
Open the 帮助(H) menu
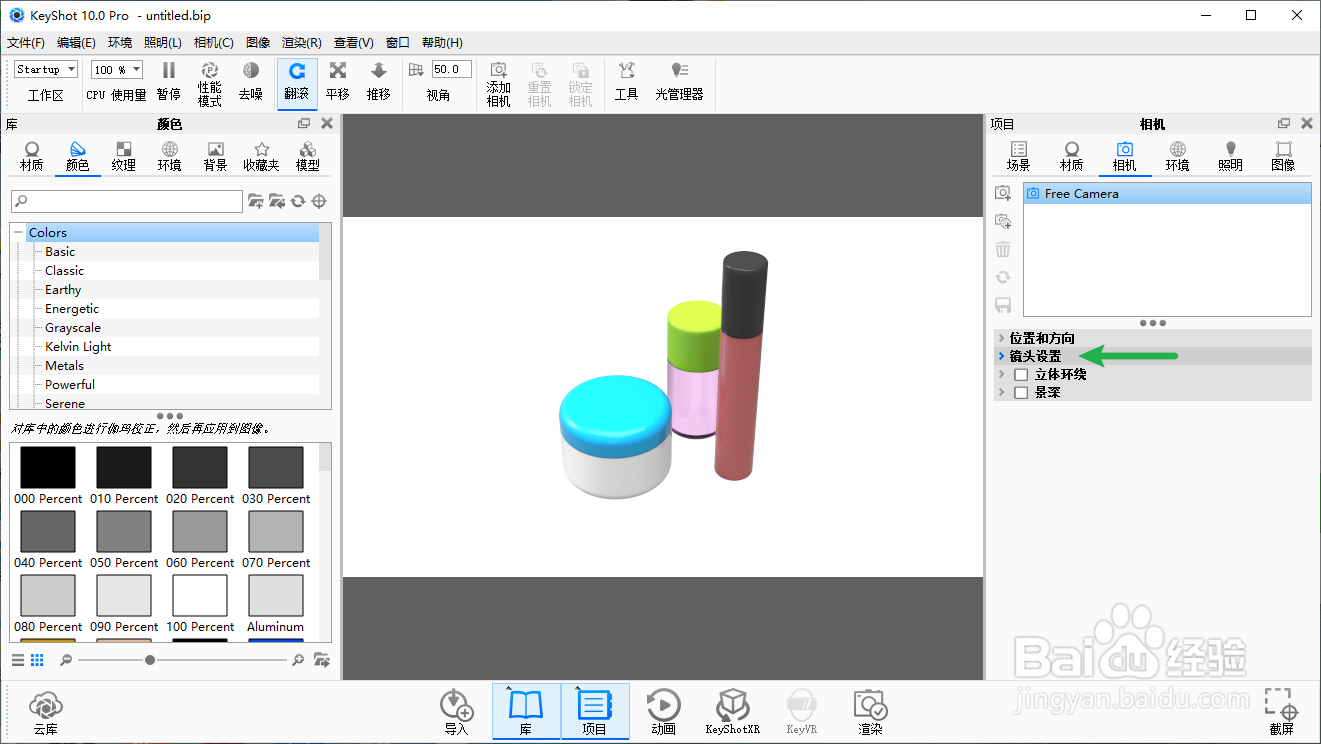(442, 43)
